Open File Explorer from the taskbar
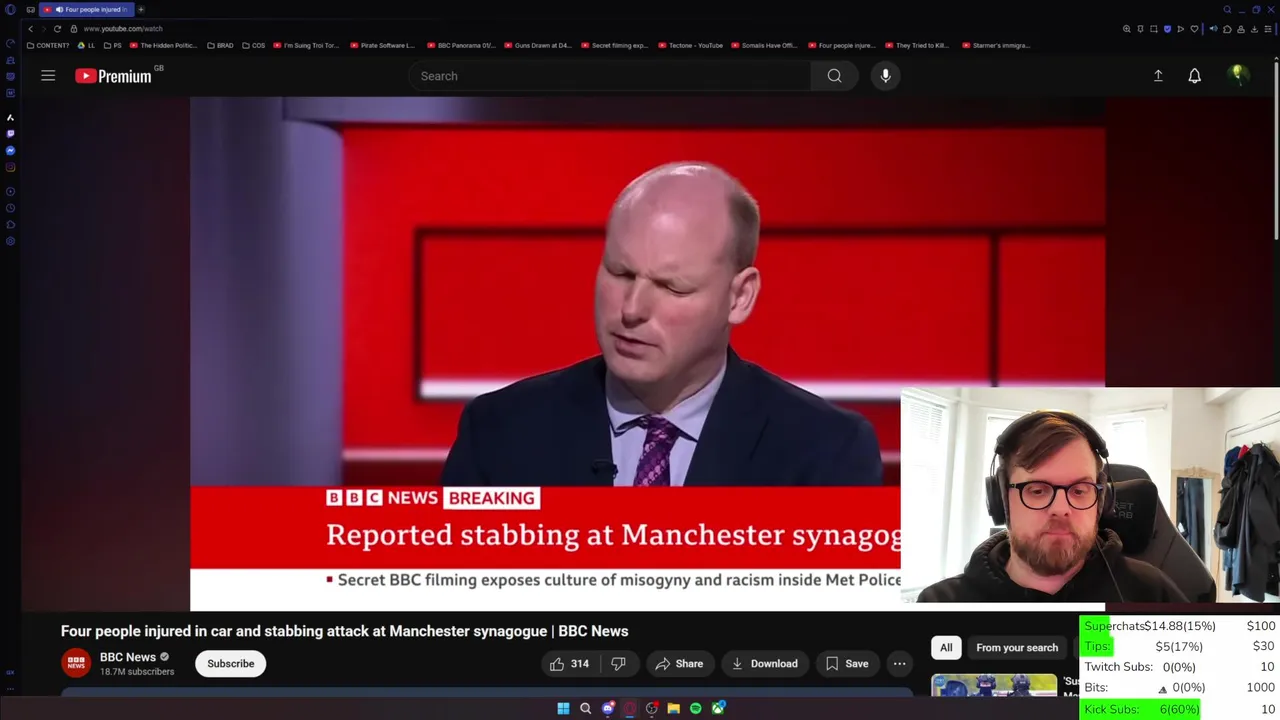The height and width of the screenshot is (720, 1280). pos(673,708)
